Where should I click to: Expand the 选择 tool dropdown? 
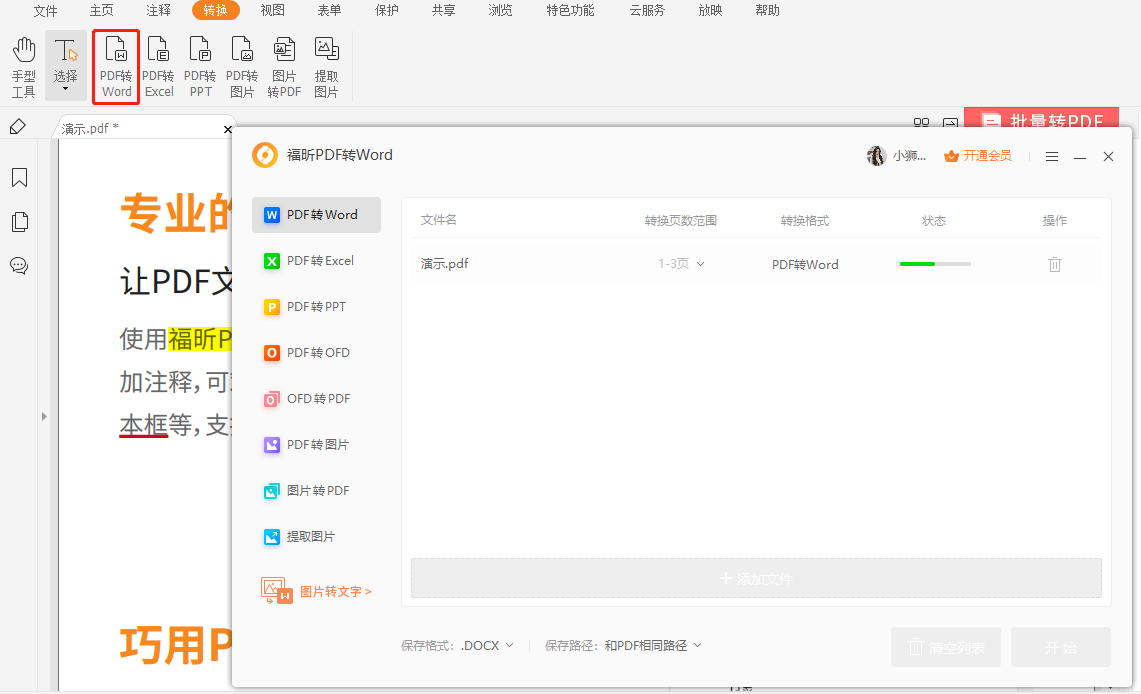(65, 89)
